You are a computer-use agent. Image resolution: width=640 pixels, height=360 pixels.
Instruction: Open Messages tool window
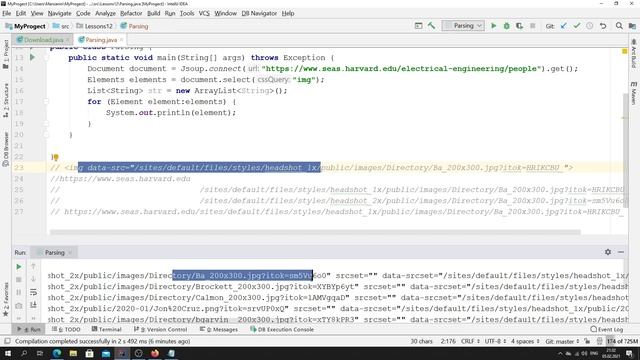tap(219, 329)
